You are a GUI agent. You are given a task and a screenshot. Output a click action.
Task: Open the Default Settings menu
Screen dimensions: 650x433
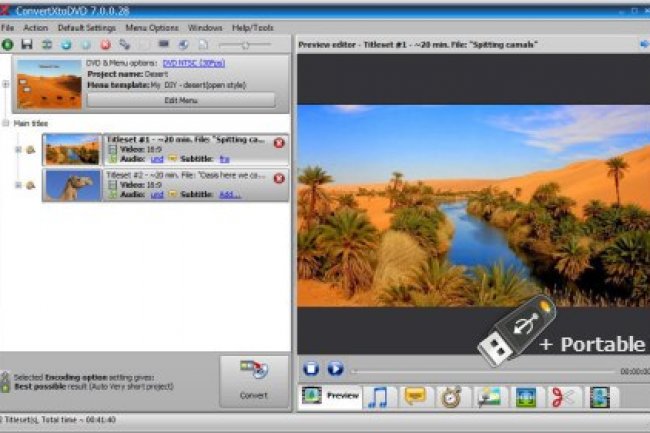[x=85, y=28]
